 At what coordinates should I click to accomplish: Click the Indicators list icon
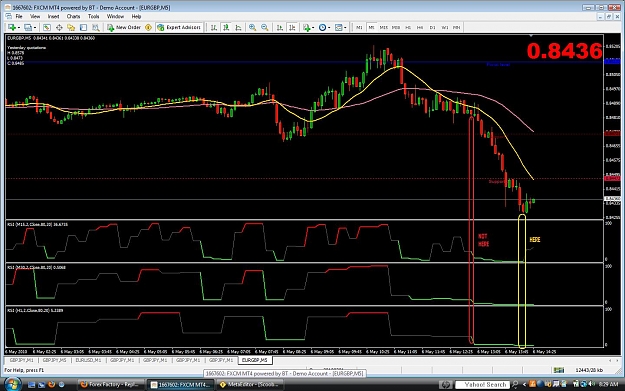tap(306, 28)
